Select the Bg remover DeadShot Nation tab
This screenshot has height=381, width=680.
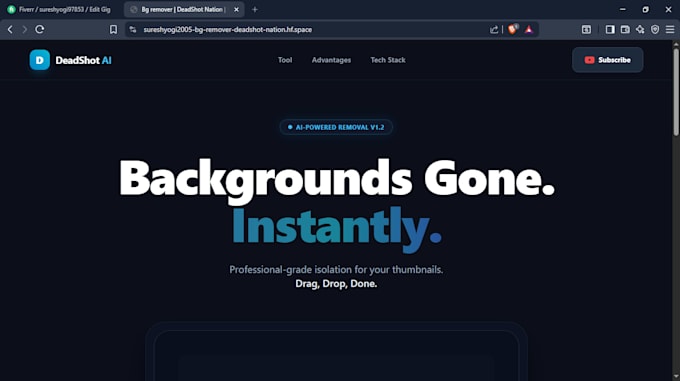point(183,10)
